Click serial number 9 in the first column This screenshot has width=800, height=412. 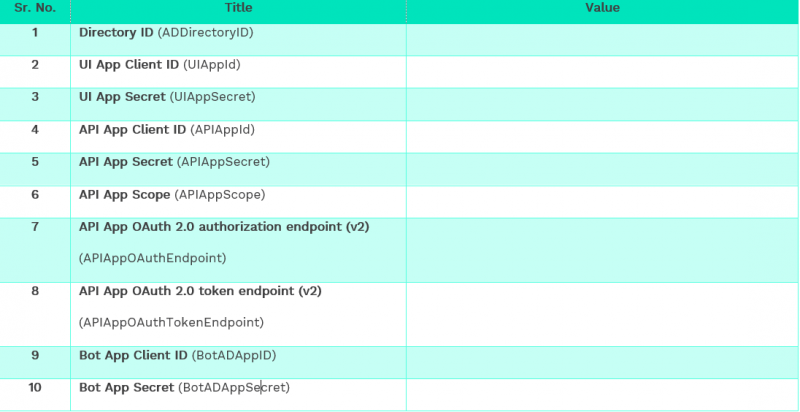coord(35,356)
